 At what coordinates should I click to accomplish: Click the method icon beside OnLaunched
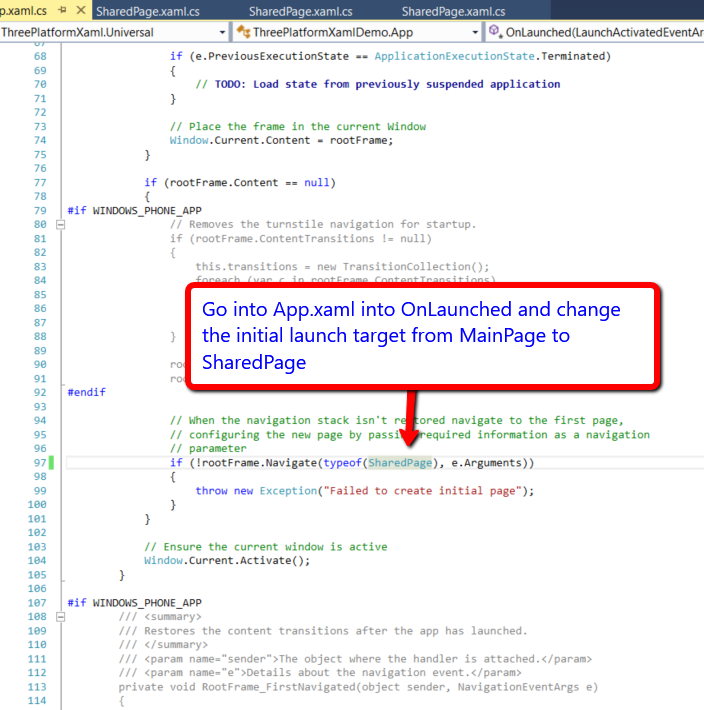pos(494,32)
